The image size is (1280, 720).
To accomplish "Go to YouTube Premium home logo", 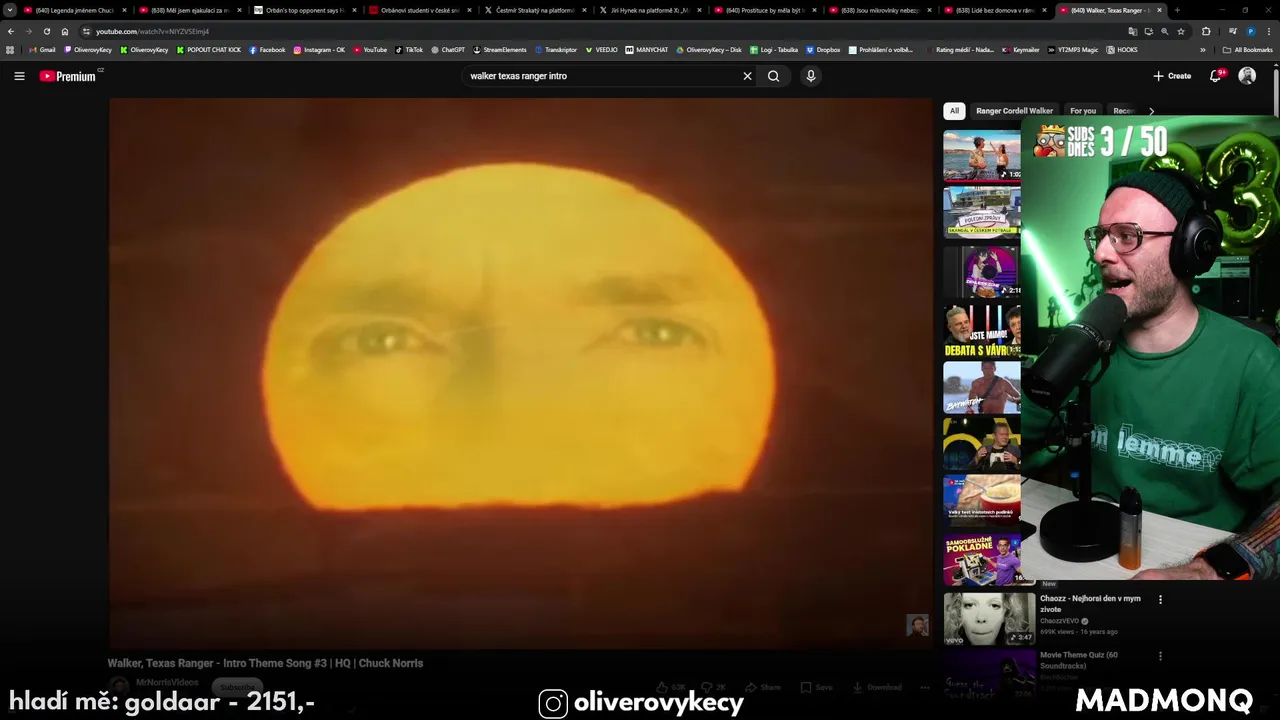I will coord(70,76).
